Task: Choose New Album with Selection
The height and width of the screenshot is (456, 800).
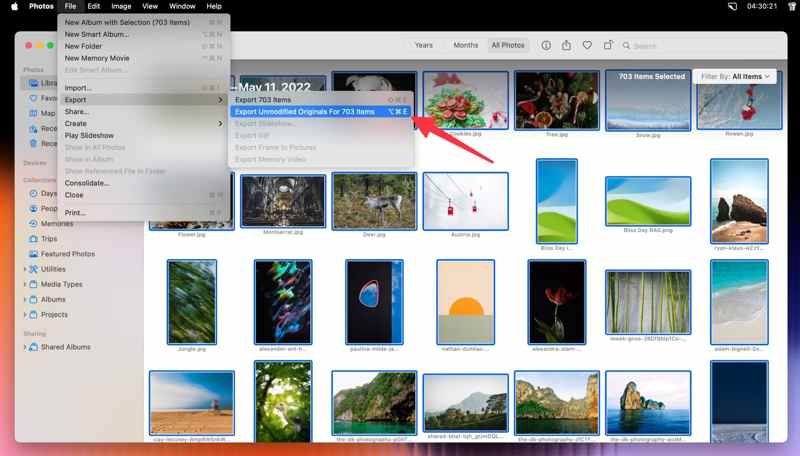Action: click(143, 22)
